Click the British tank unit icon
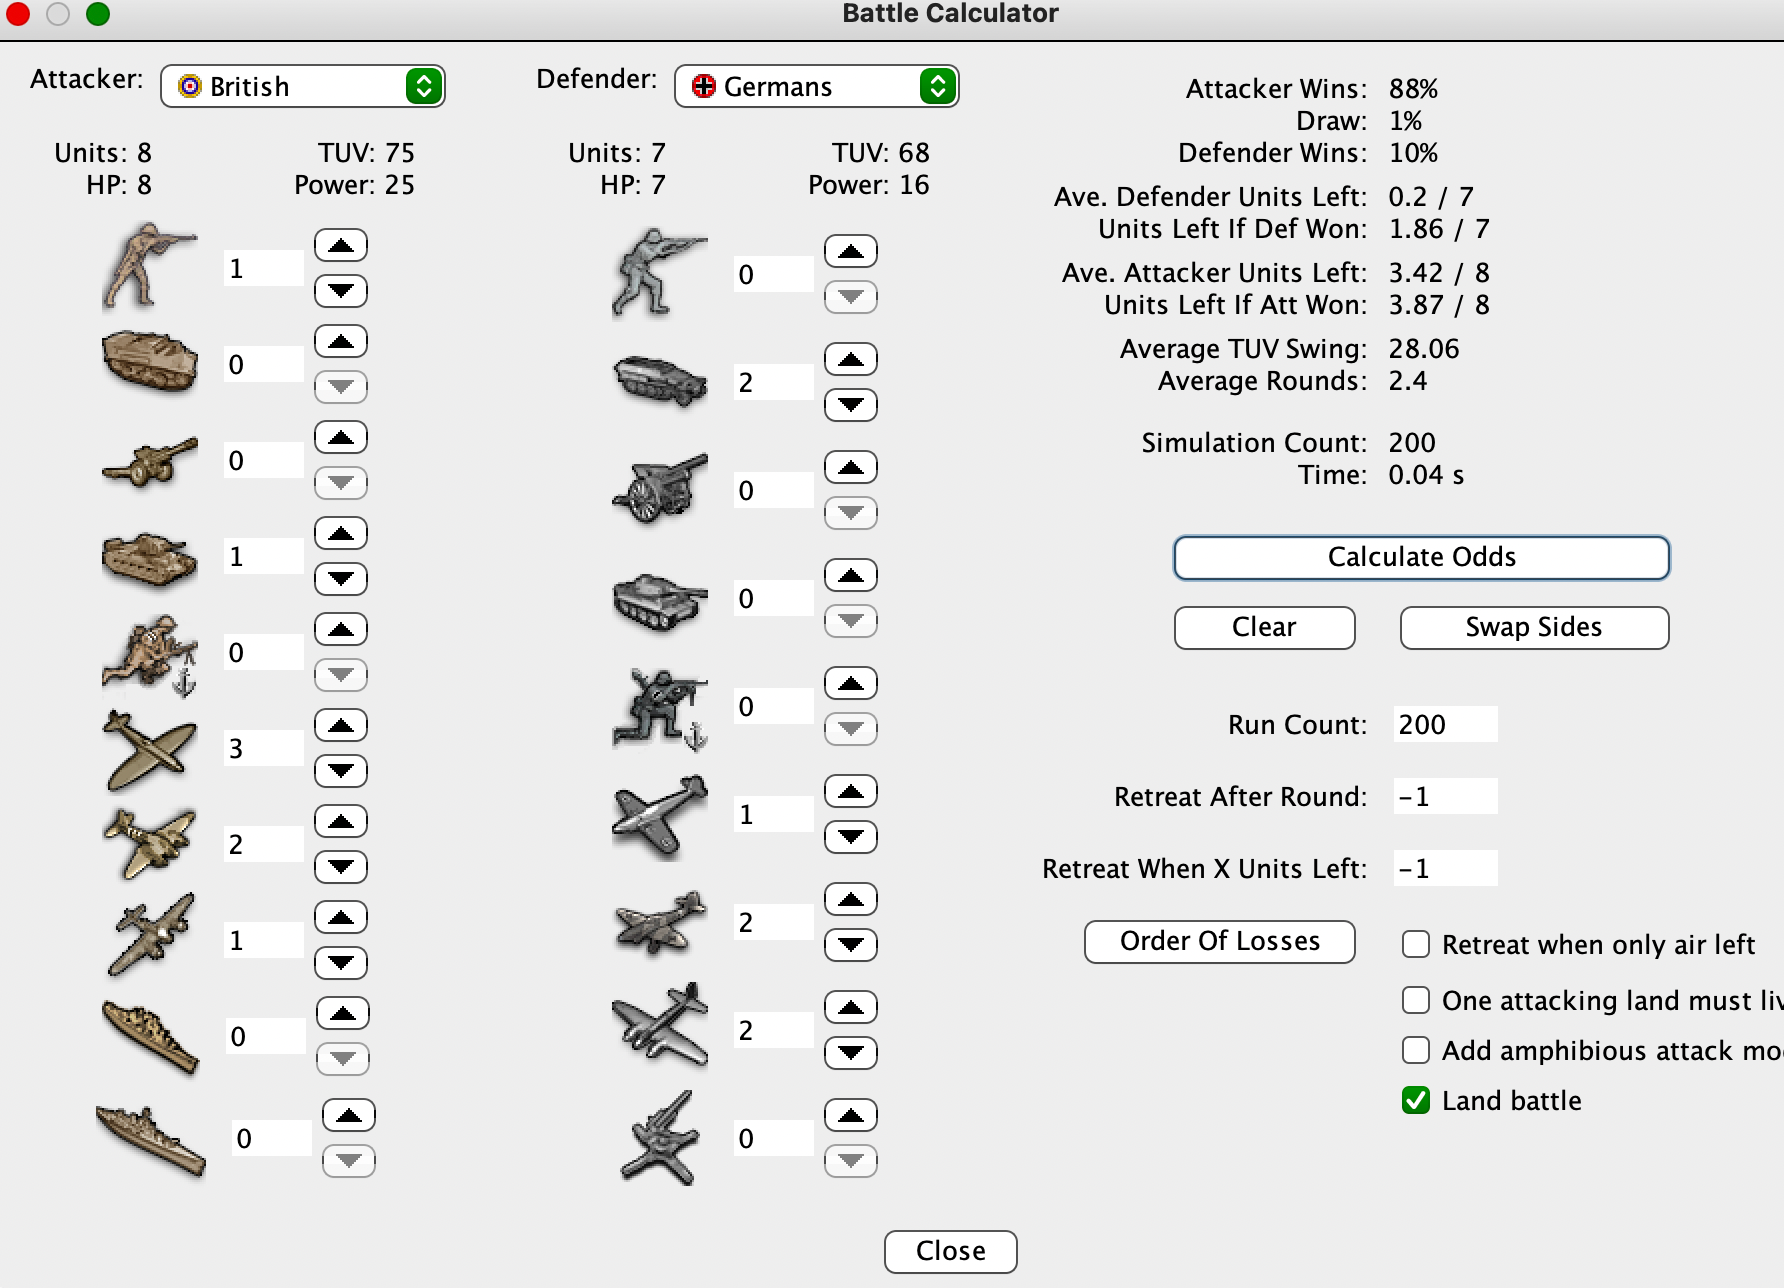 (x=150, y=558)
